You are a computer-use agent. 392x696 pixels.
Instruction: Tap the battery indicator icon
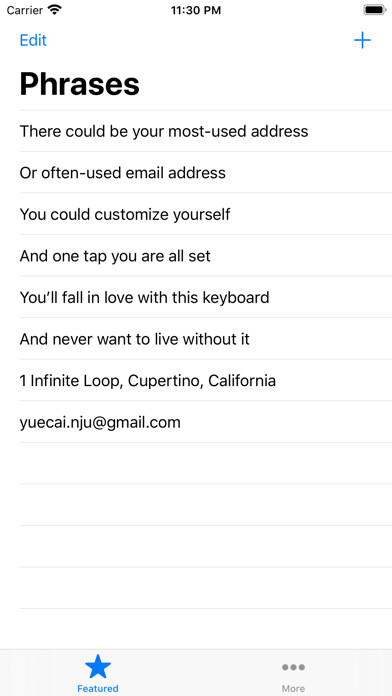[375, 10]
